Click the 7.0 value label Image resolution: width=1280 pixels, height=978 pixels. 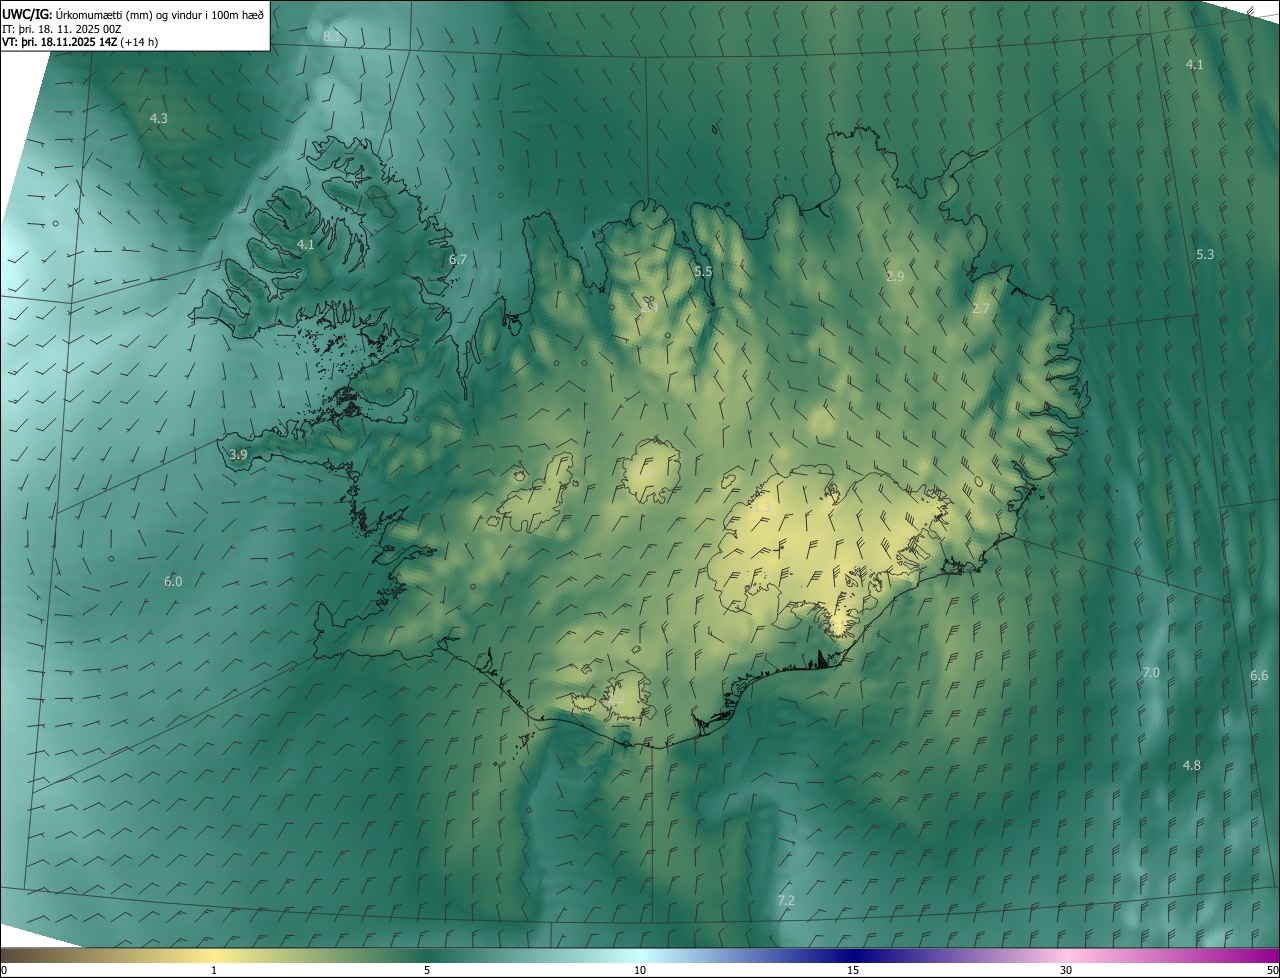tap(1150, 672)
